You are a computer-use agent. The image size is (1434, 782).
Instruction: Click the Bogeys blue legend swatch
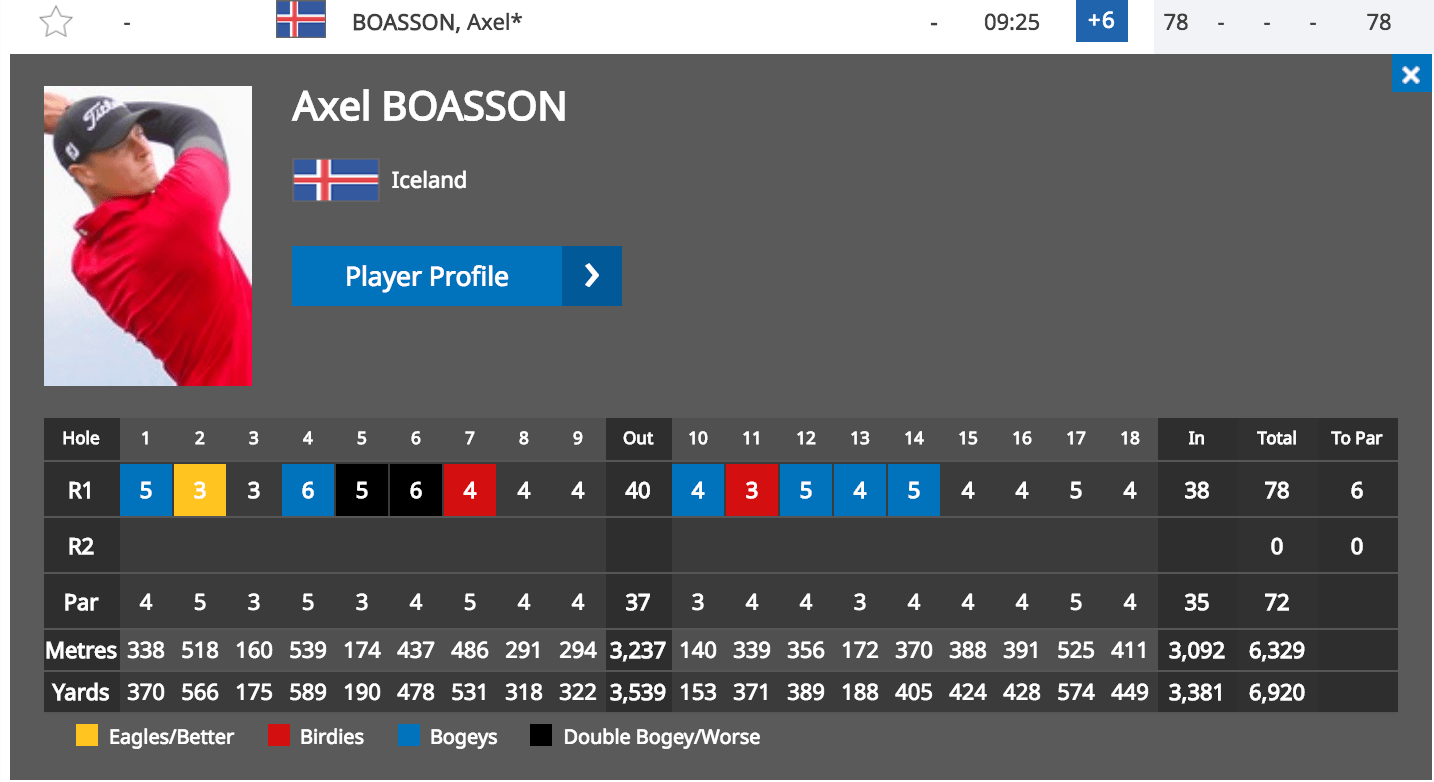(409, 737)
